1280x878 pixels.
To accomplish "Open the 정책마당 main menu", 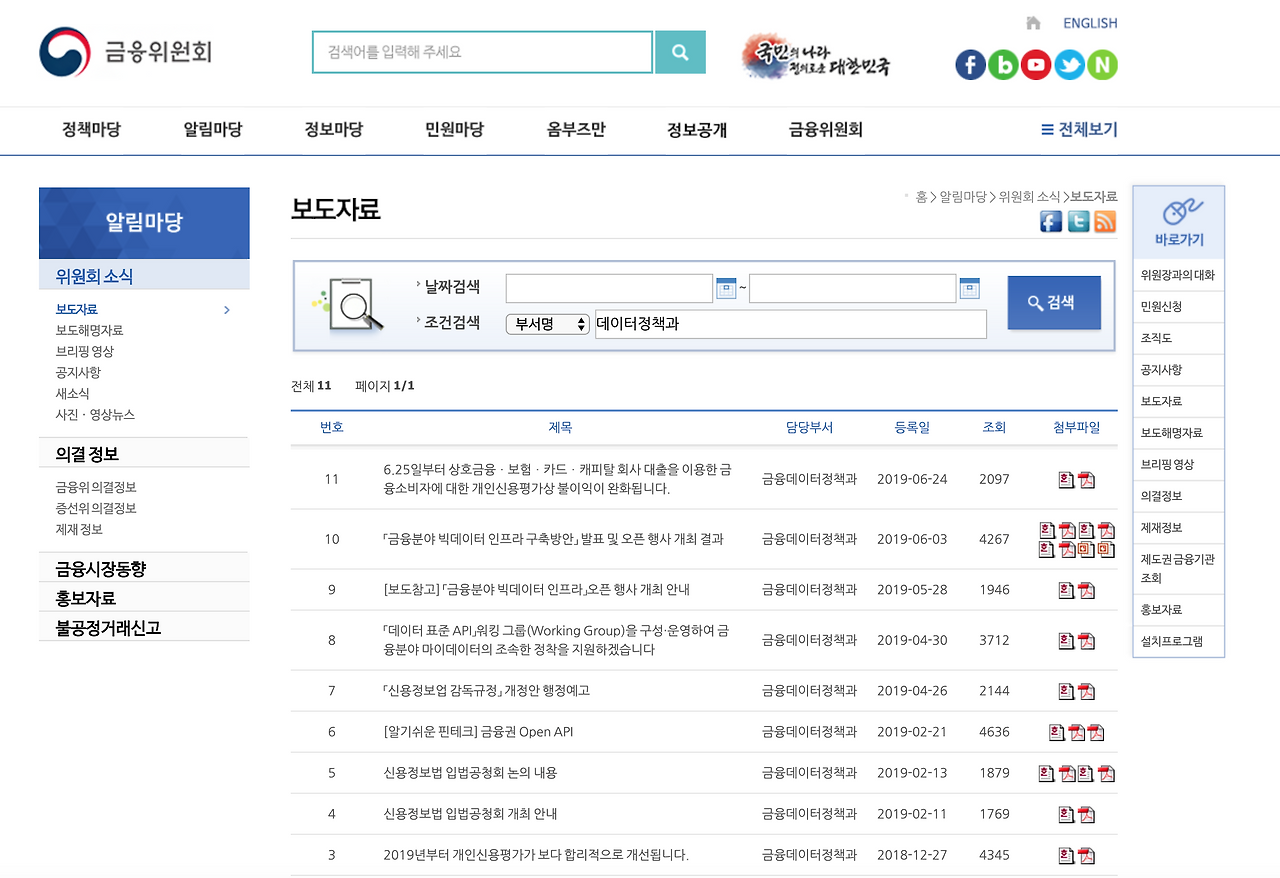I will click(x=91, y=129).
